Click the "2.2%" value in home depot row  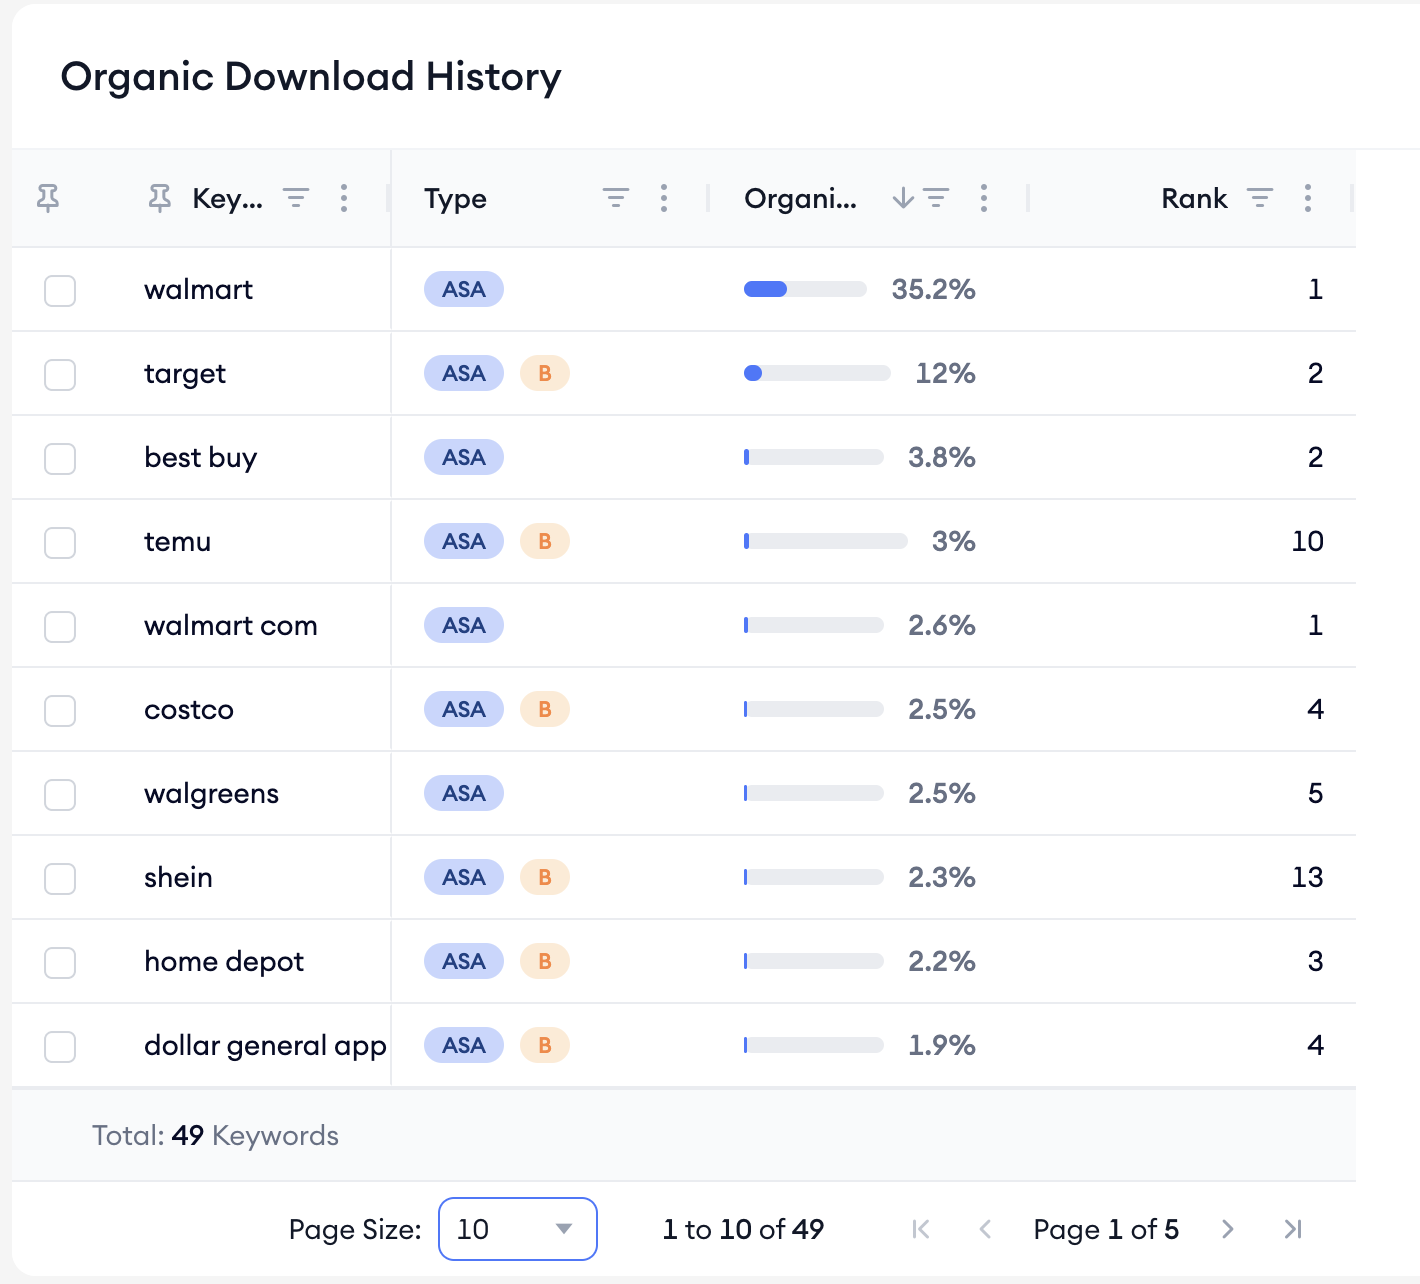point(941,961)
